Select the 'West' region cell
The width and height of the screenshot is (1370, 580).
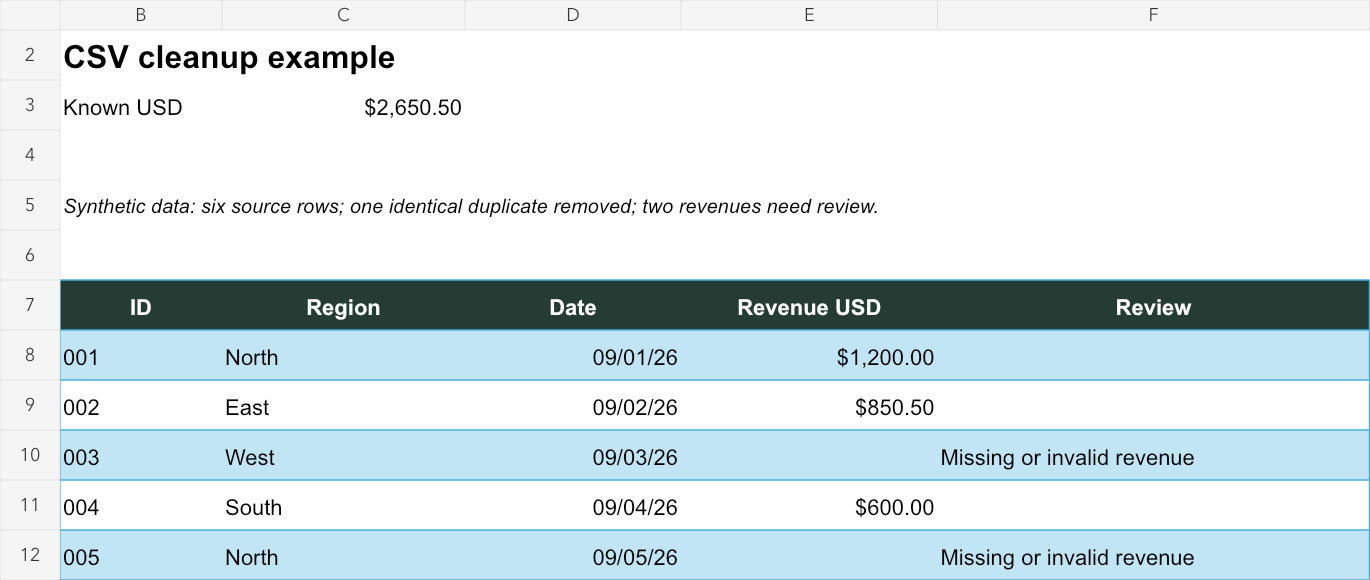(343, 455)
